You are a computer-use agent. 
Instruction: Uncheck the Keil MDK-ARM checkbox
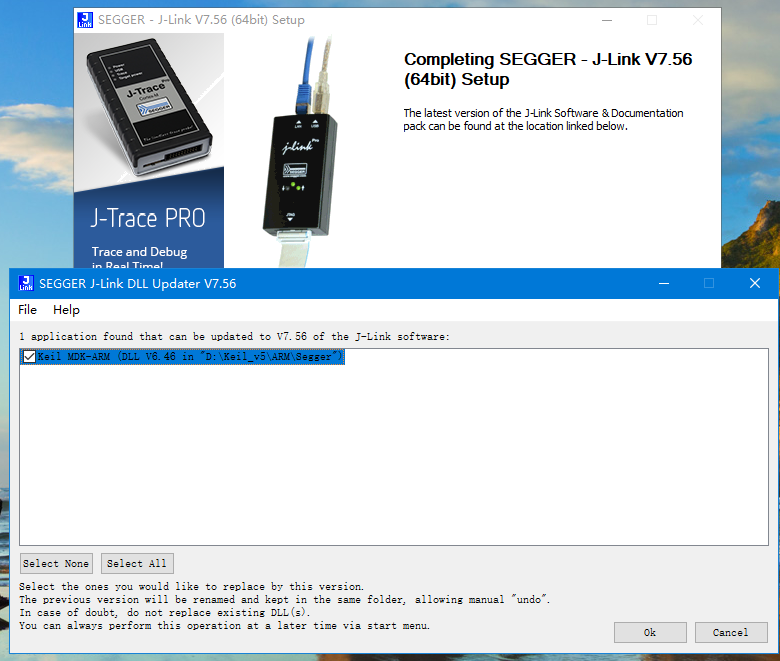coord(29,357)
